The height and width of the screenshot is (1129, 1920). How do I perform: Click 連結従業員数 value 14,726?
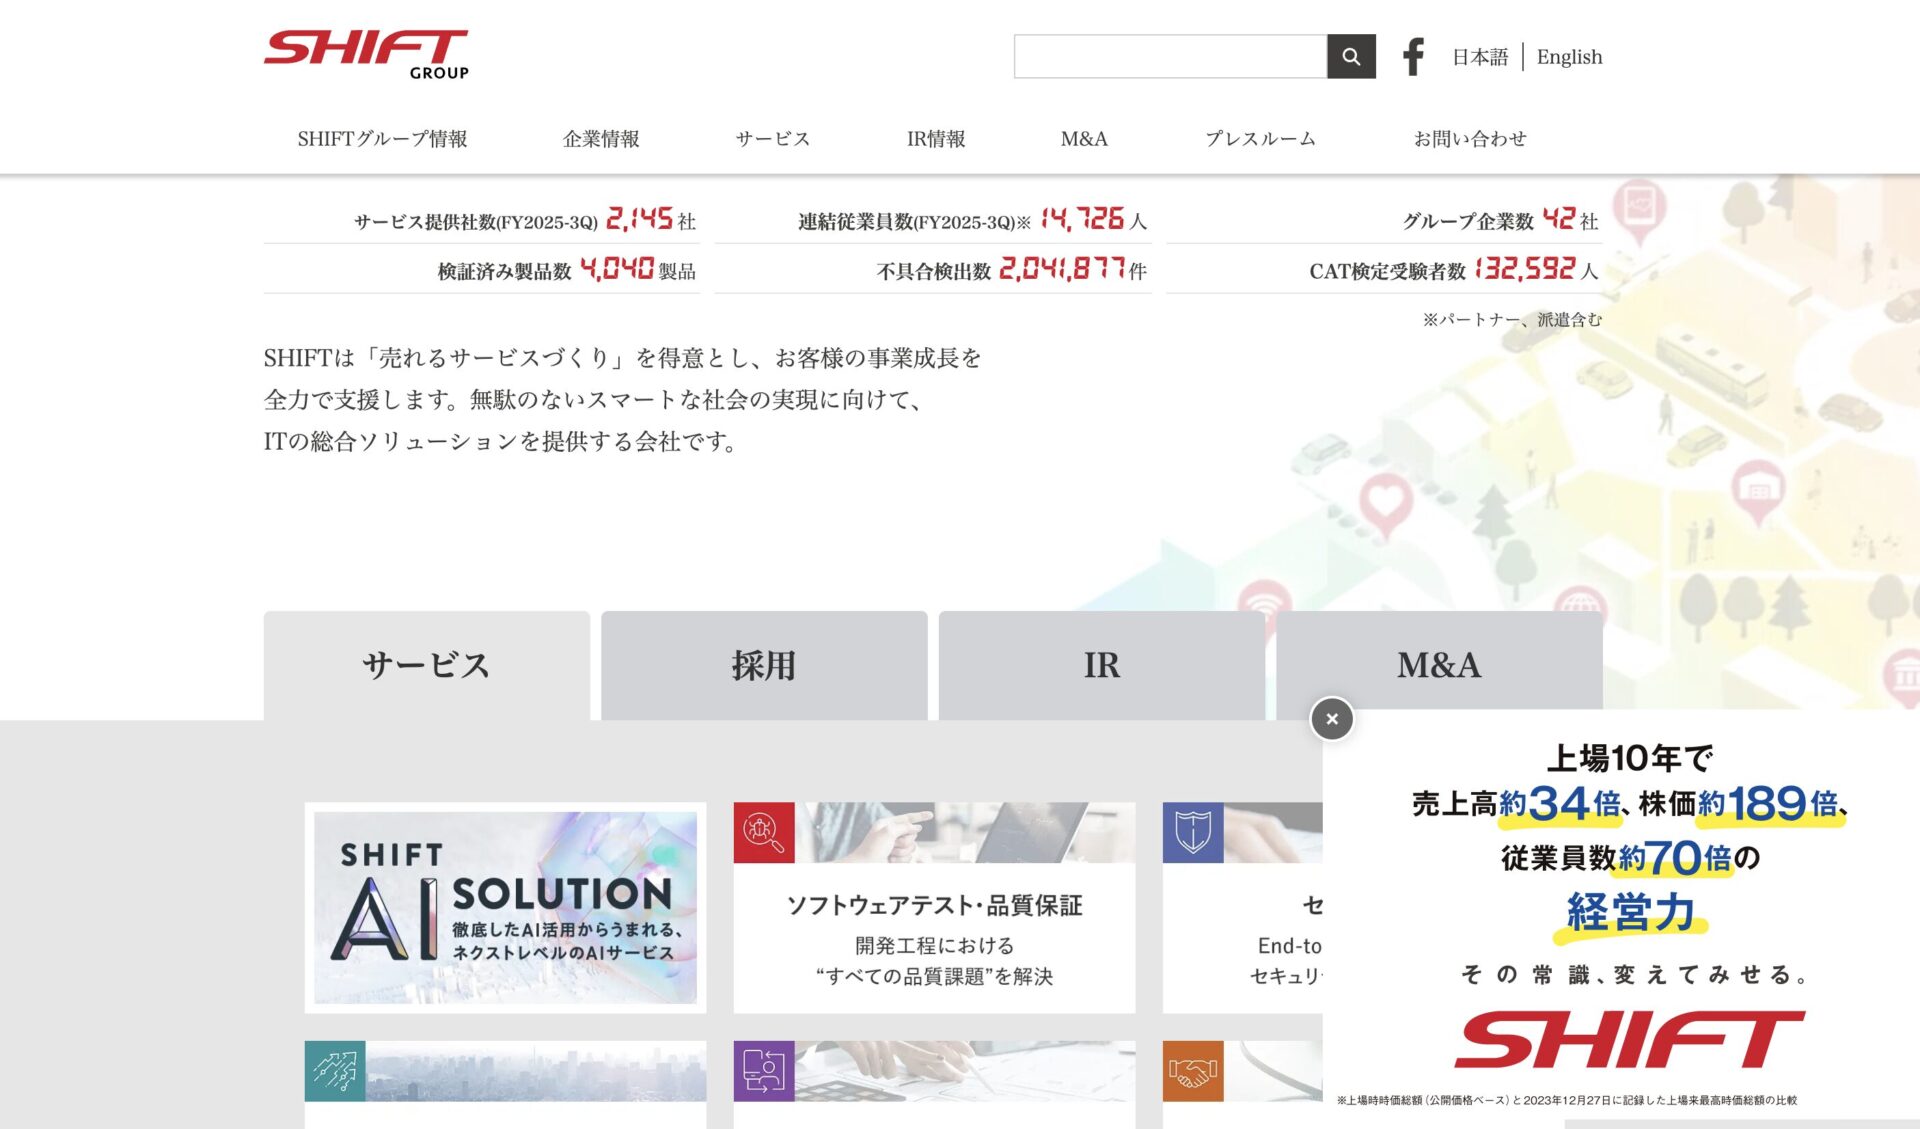tap(1082, 219)
